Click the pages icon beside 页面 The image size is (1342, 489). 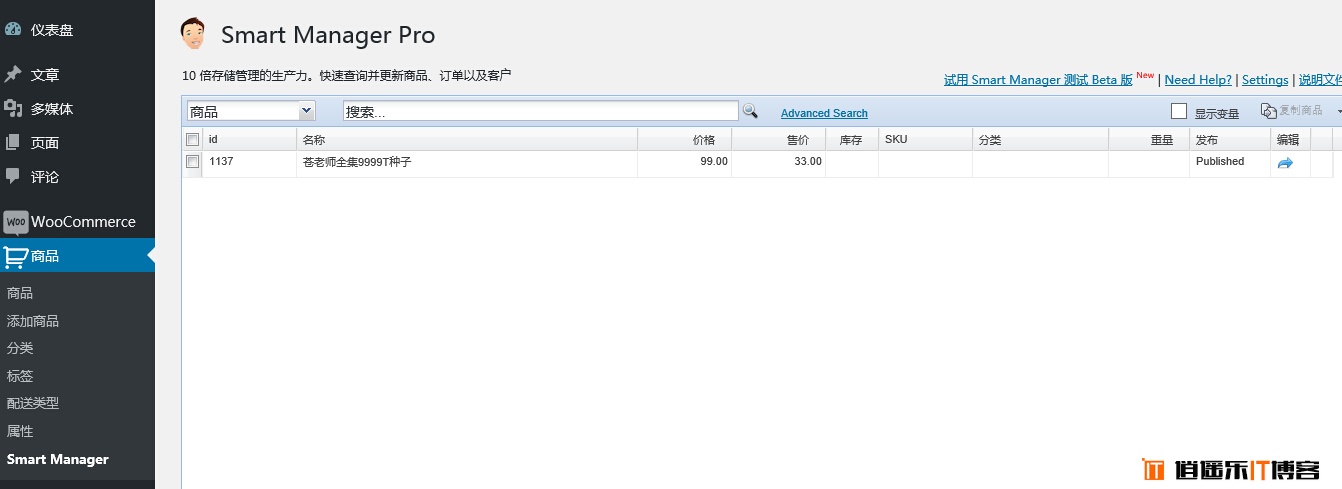(x=13, y=143)
